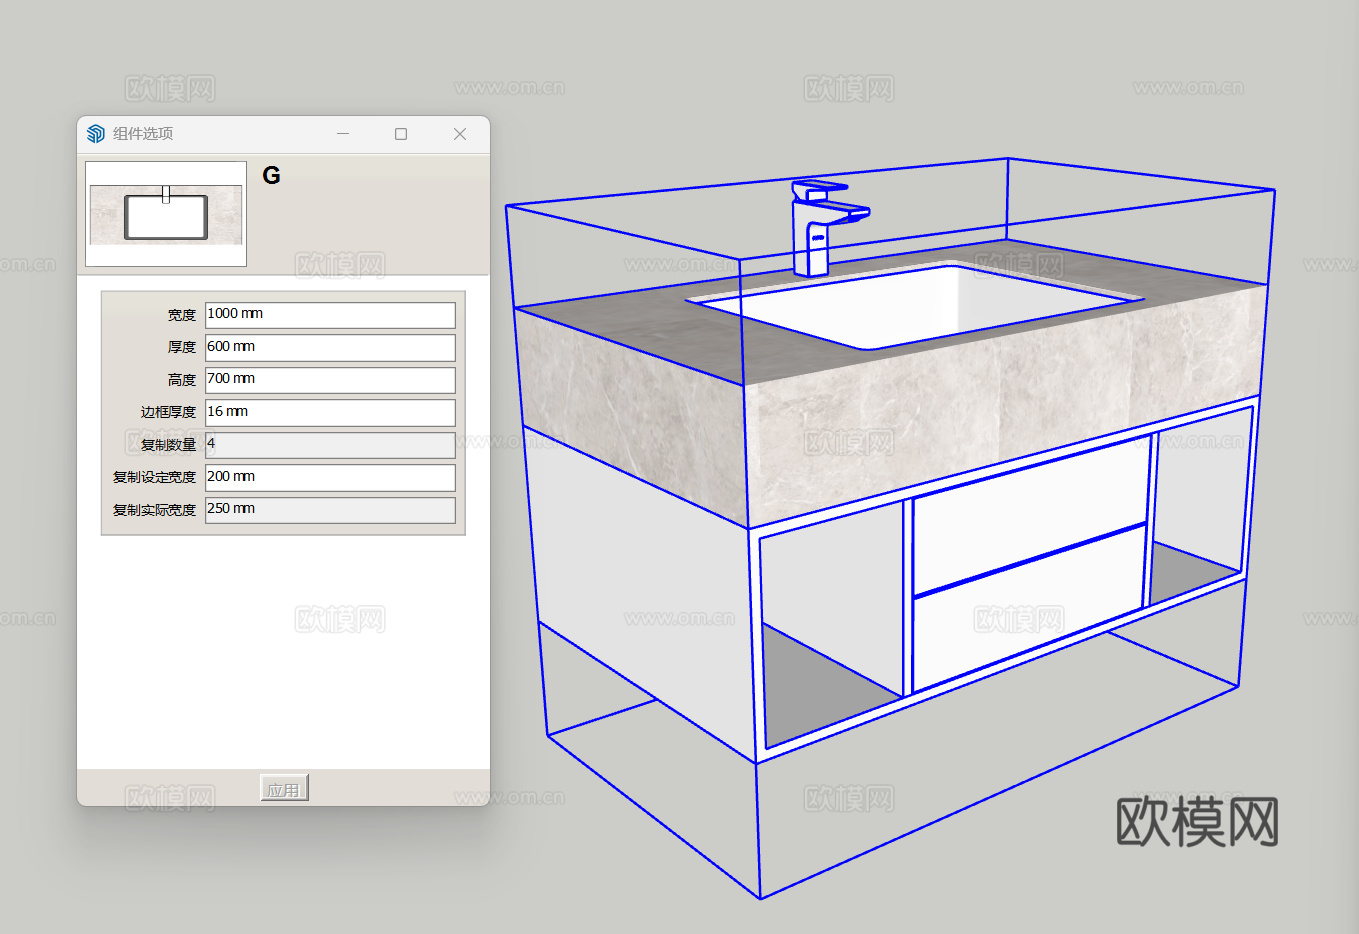The width and height of the screenshot is (1359, 934).
Task: Edit the 高度 field showing 700 mm
Action: 330,380
